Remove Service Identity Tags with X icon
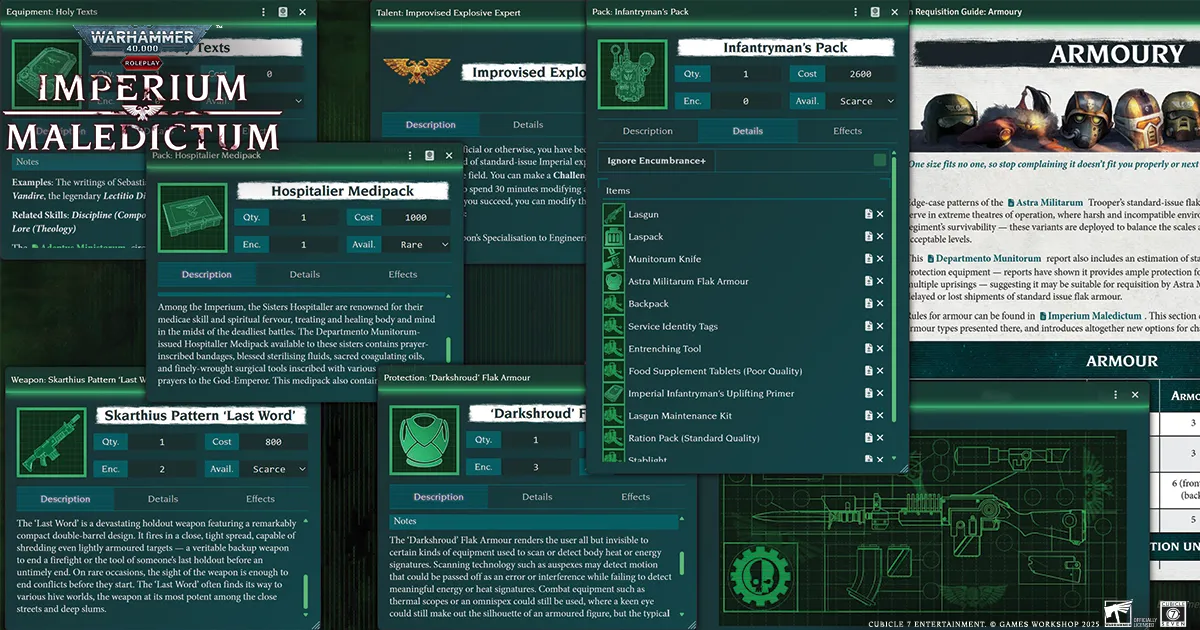The width and height of the screenshot is (1200, 630). [x=880, y=326]
